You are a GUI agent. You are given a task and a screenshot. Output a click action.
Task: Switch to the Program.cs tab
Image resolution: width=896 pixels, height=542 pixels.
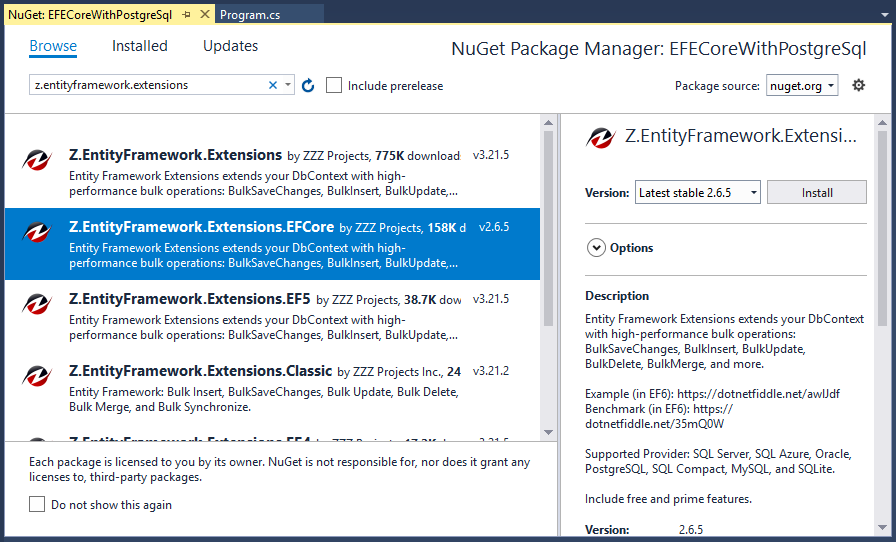[x=250, y=15]
